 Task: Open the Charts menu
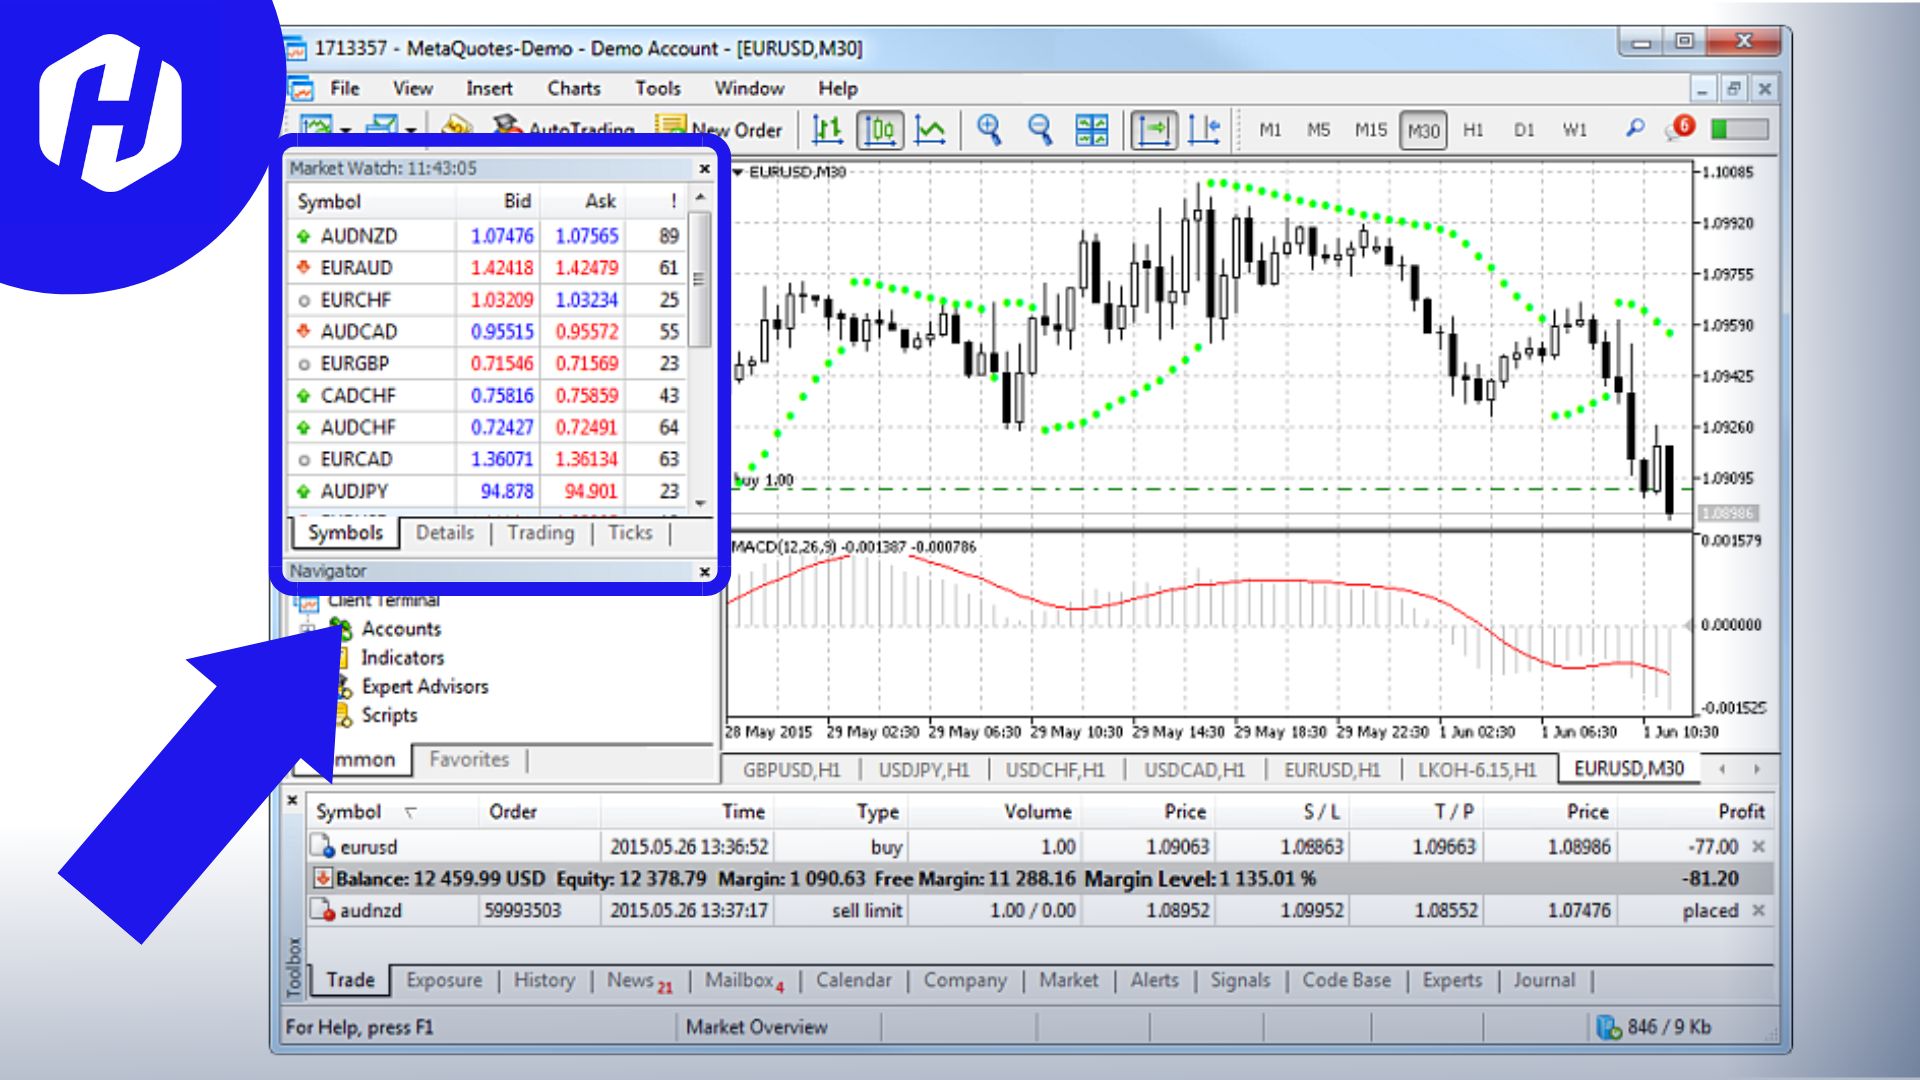click(574, 88)
